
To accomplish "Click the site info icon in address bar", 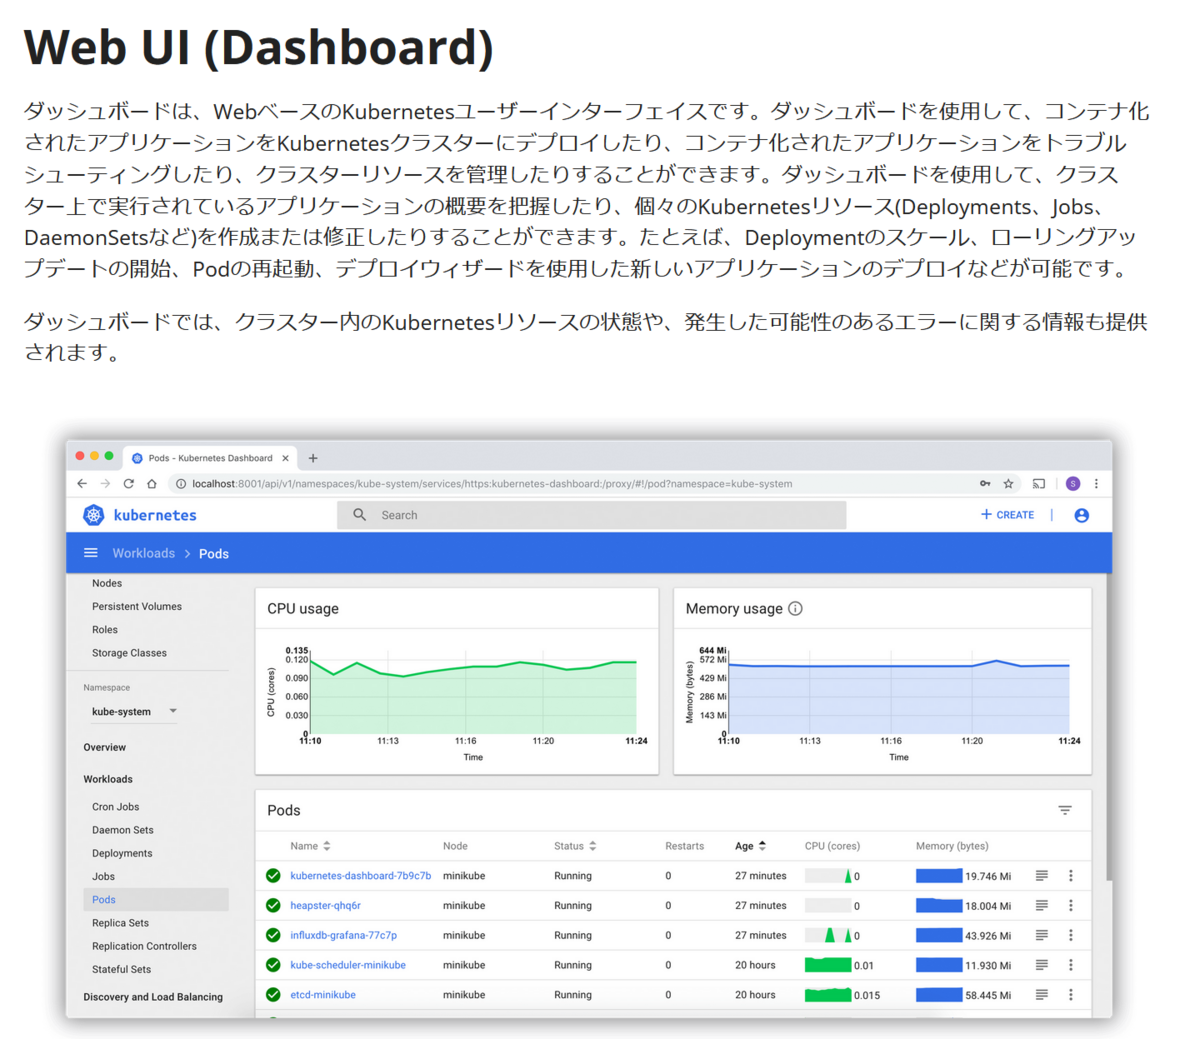I will pyautogui.click(x=181, y=483).
